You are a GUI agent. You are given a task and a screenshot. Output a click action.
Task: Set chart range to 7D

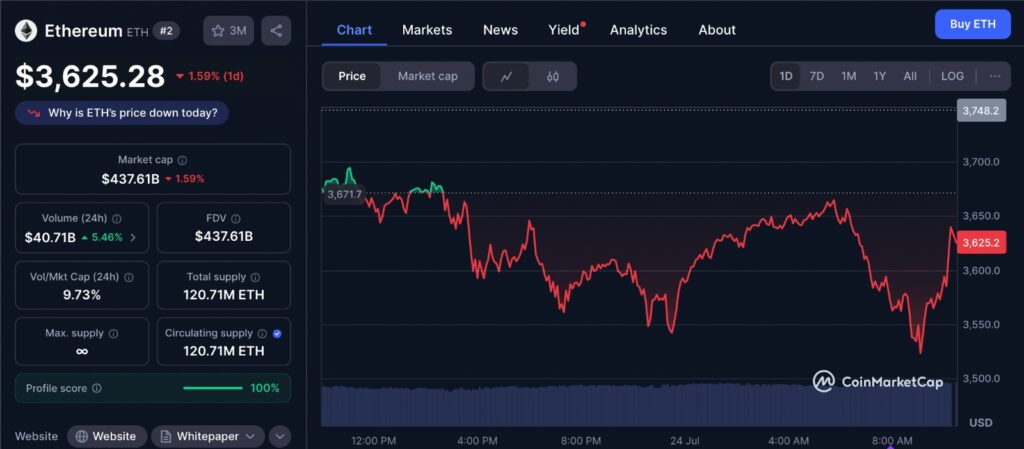click(x=816, y=76)
